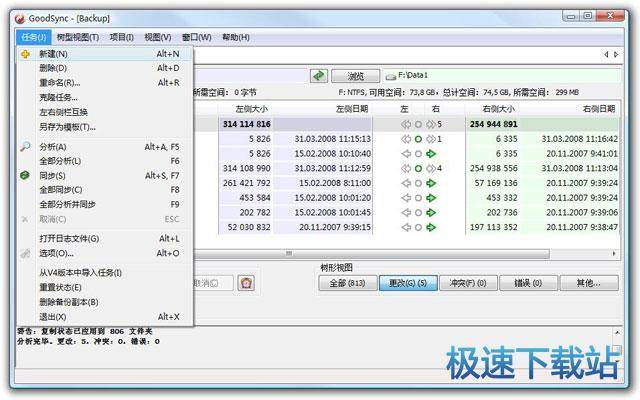Click green right arrow in the 52 030 832 row

(431, 227)
